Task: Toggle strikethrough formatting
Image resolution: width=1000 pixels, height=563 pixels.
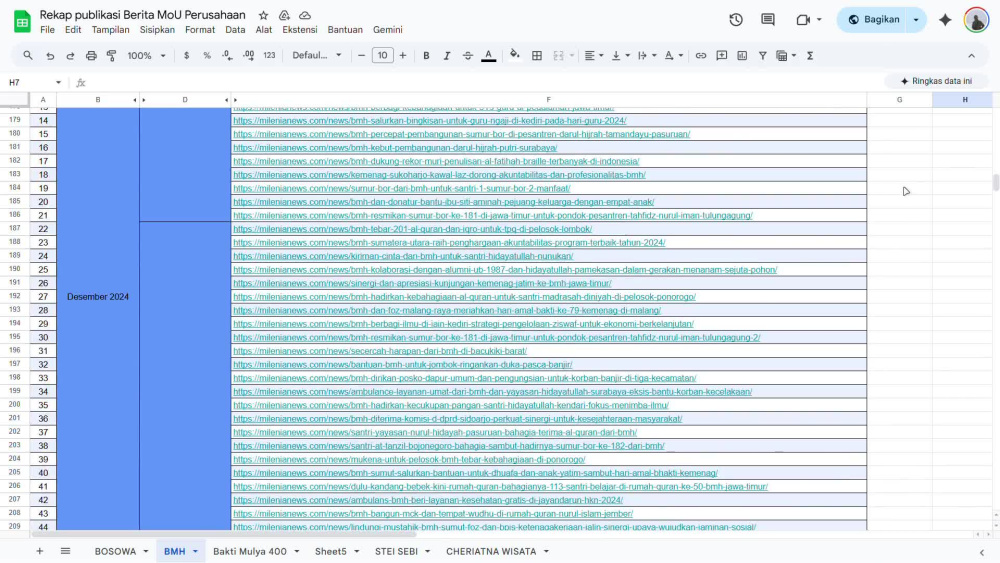Action: (467, 55)
